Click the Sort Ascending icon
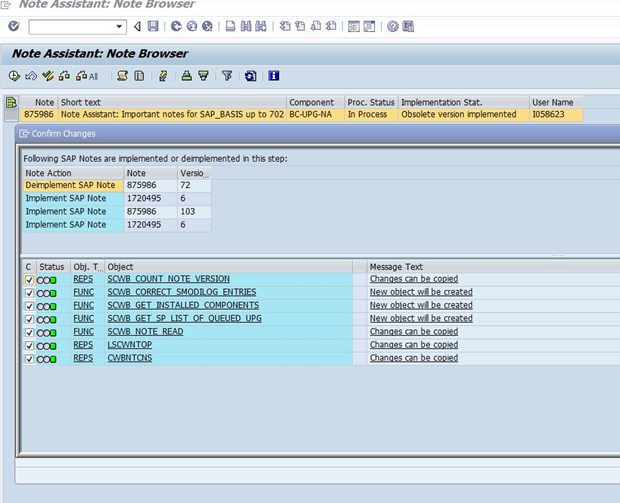620x503 pixels. click(x=186, y=76)
